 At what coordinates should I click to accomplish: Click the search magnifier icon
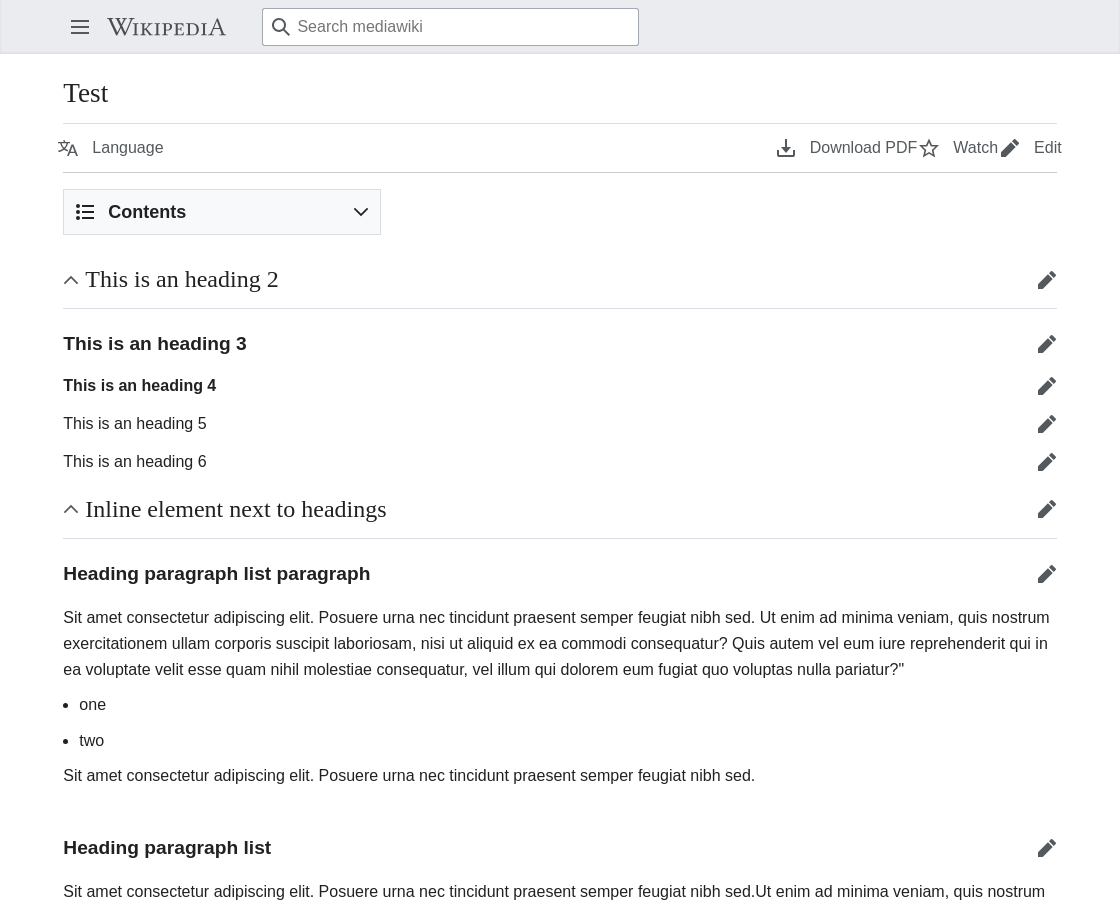pos(281,27)
